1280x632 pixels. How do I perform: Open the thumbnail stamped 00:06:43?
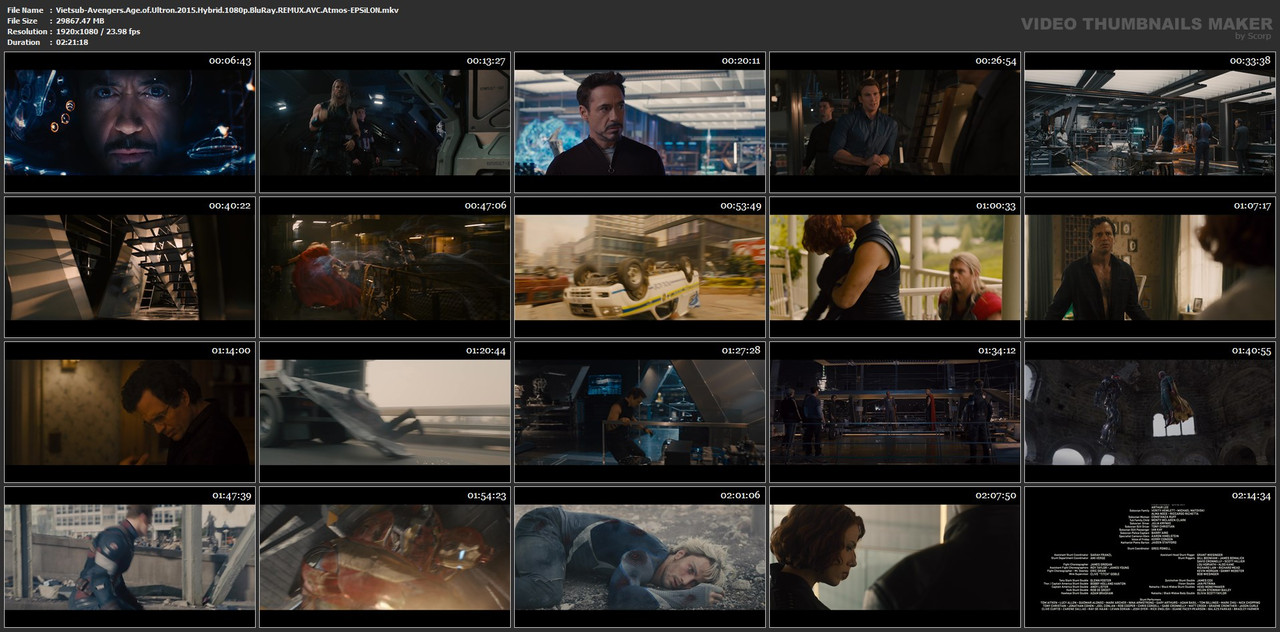(130, 122)
